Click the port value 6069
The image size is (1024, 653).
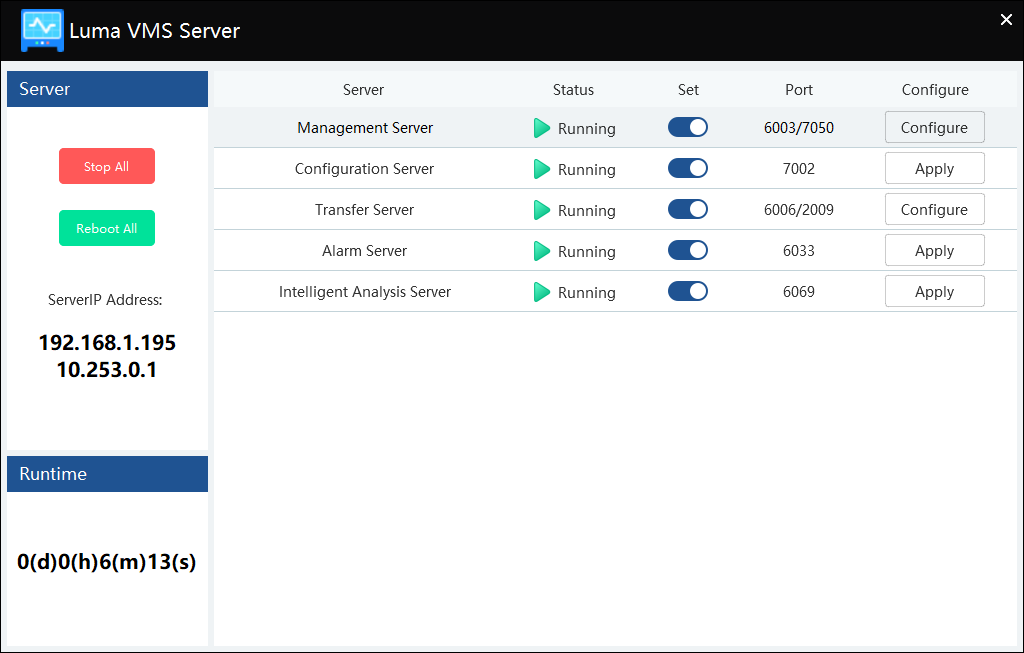click(x=799, y=292)
